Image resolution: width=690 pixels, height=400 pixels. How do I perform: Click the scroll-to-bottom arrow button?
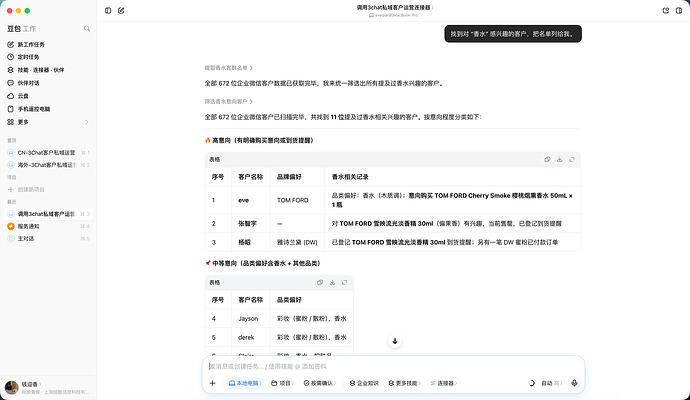[395, 341]
